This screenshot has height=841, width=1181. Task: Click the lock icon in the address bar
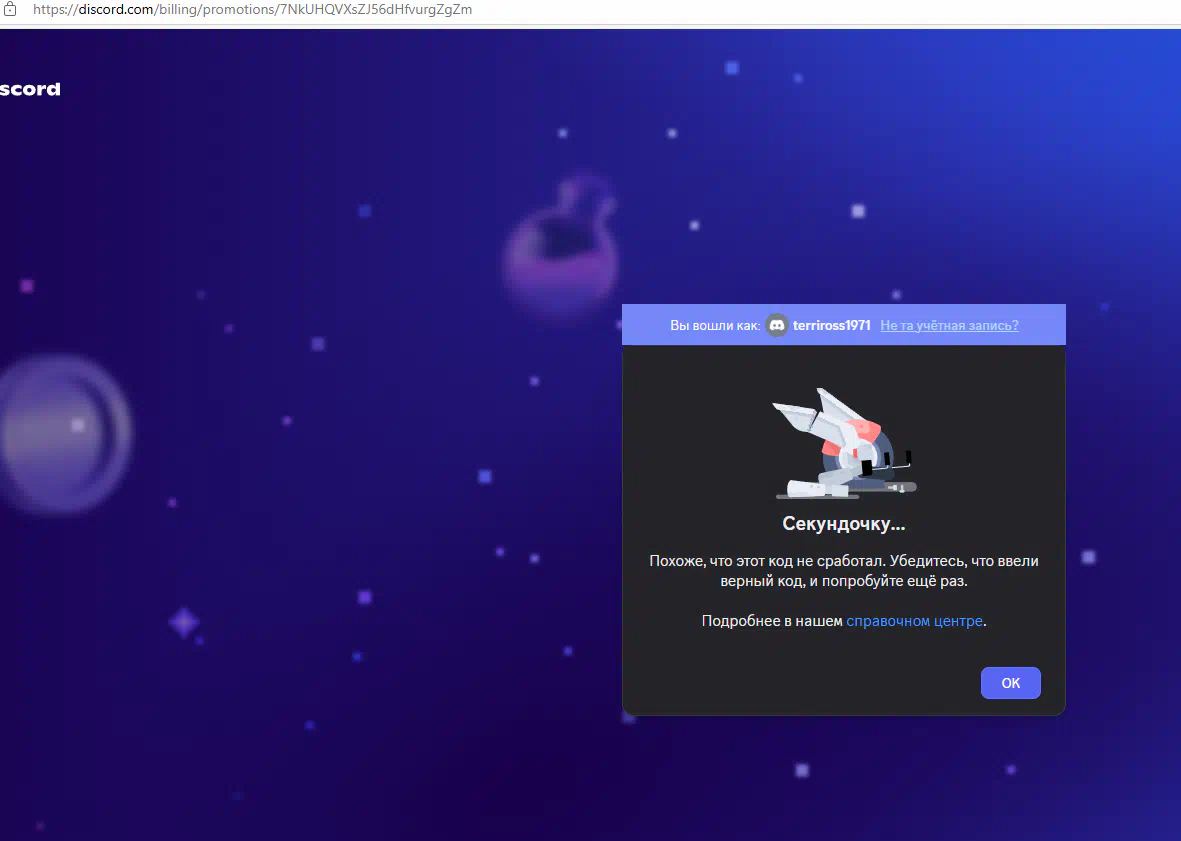[x=10, y=9]
